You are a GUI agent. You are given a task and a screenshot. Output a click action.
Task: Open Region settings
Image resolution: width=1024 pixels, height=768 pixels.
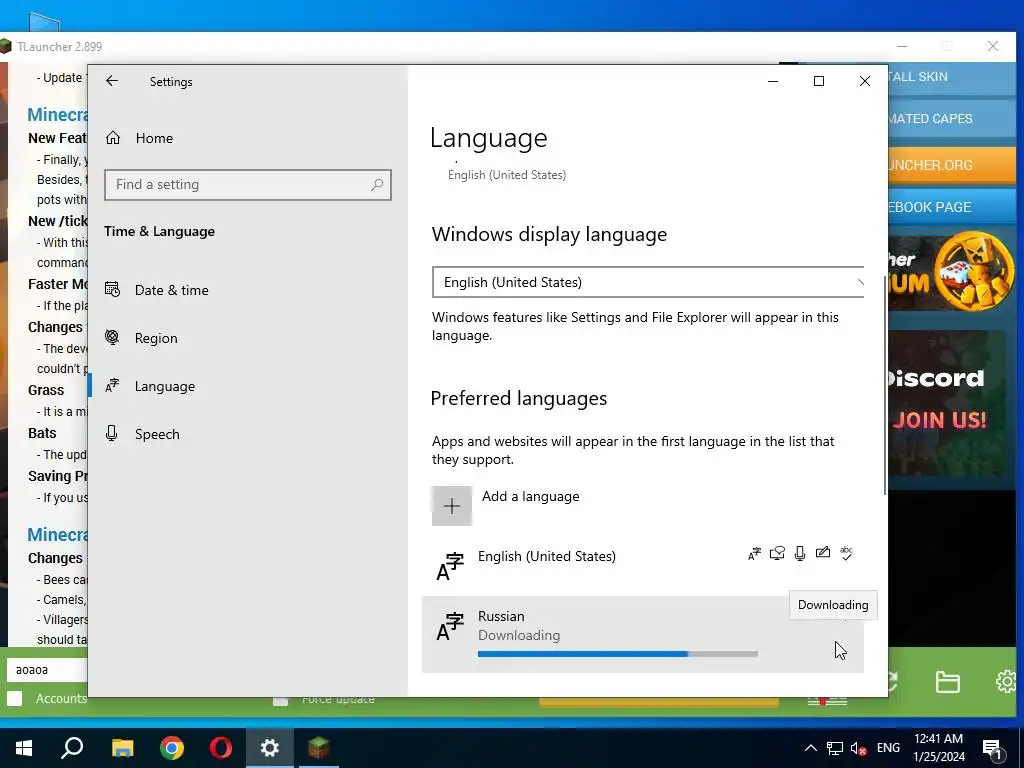click(156, 338)
